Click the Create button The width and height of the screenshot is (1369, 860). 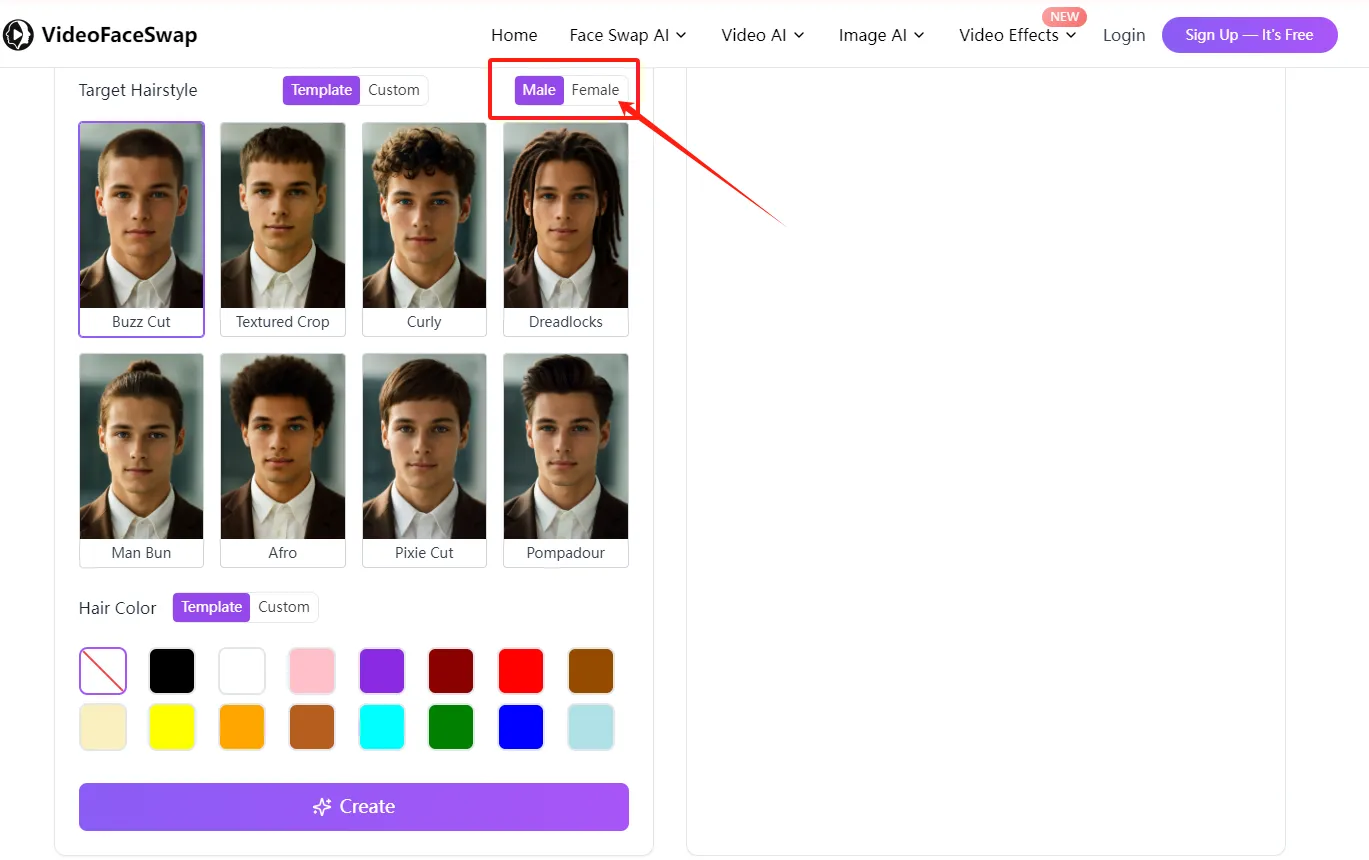tap(354, 807)
